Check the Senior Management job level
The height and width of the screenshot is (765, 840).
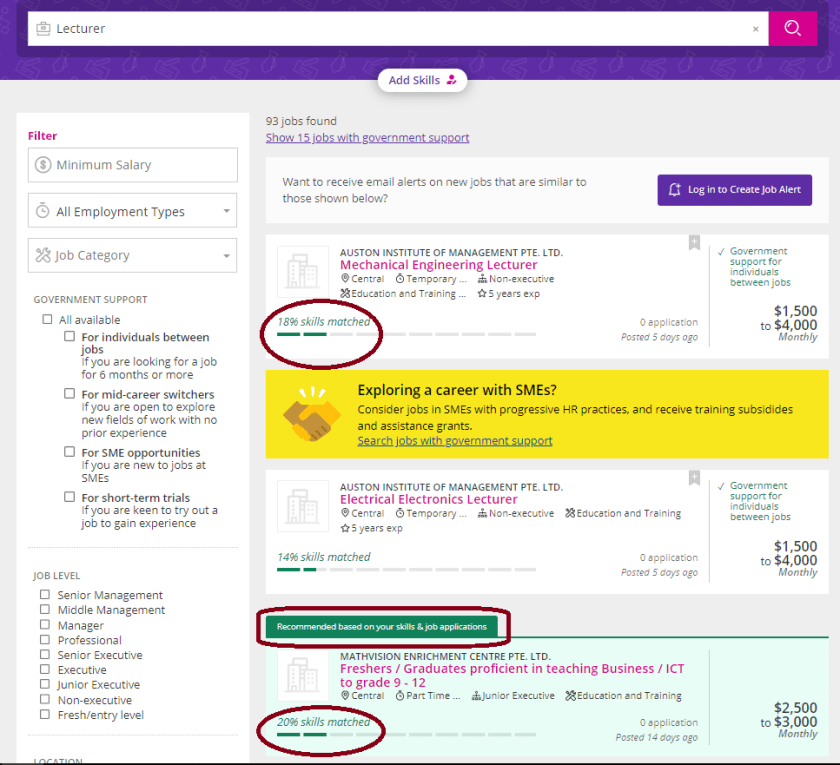45,595
